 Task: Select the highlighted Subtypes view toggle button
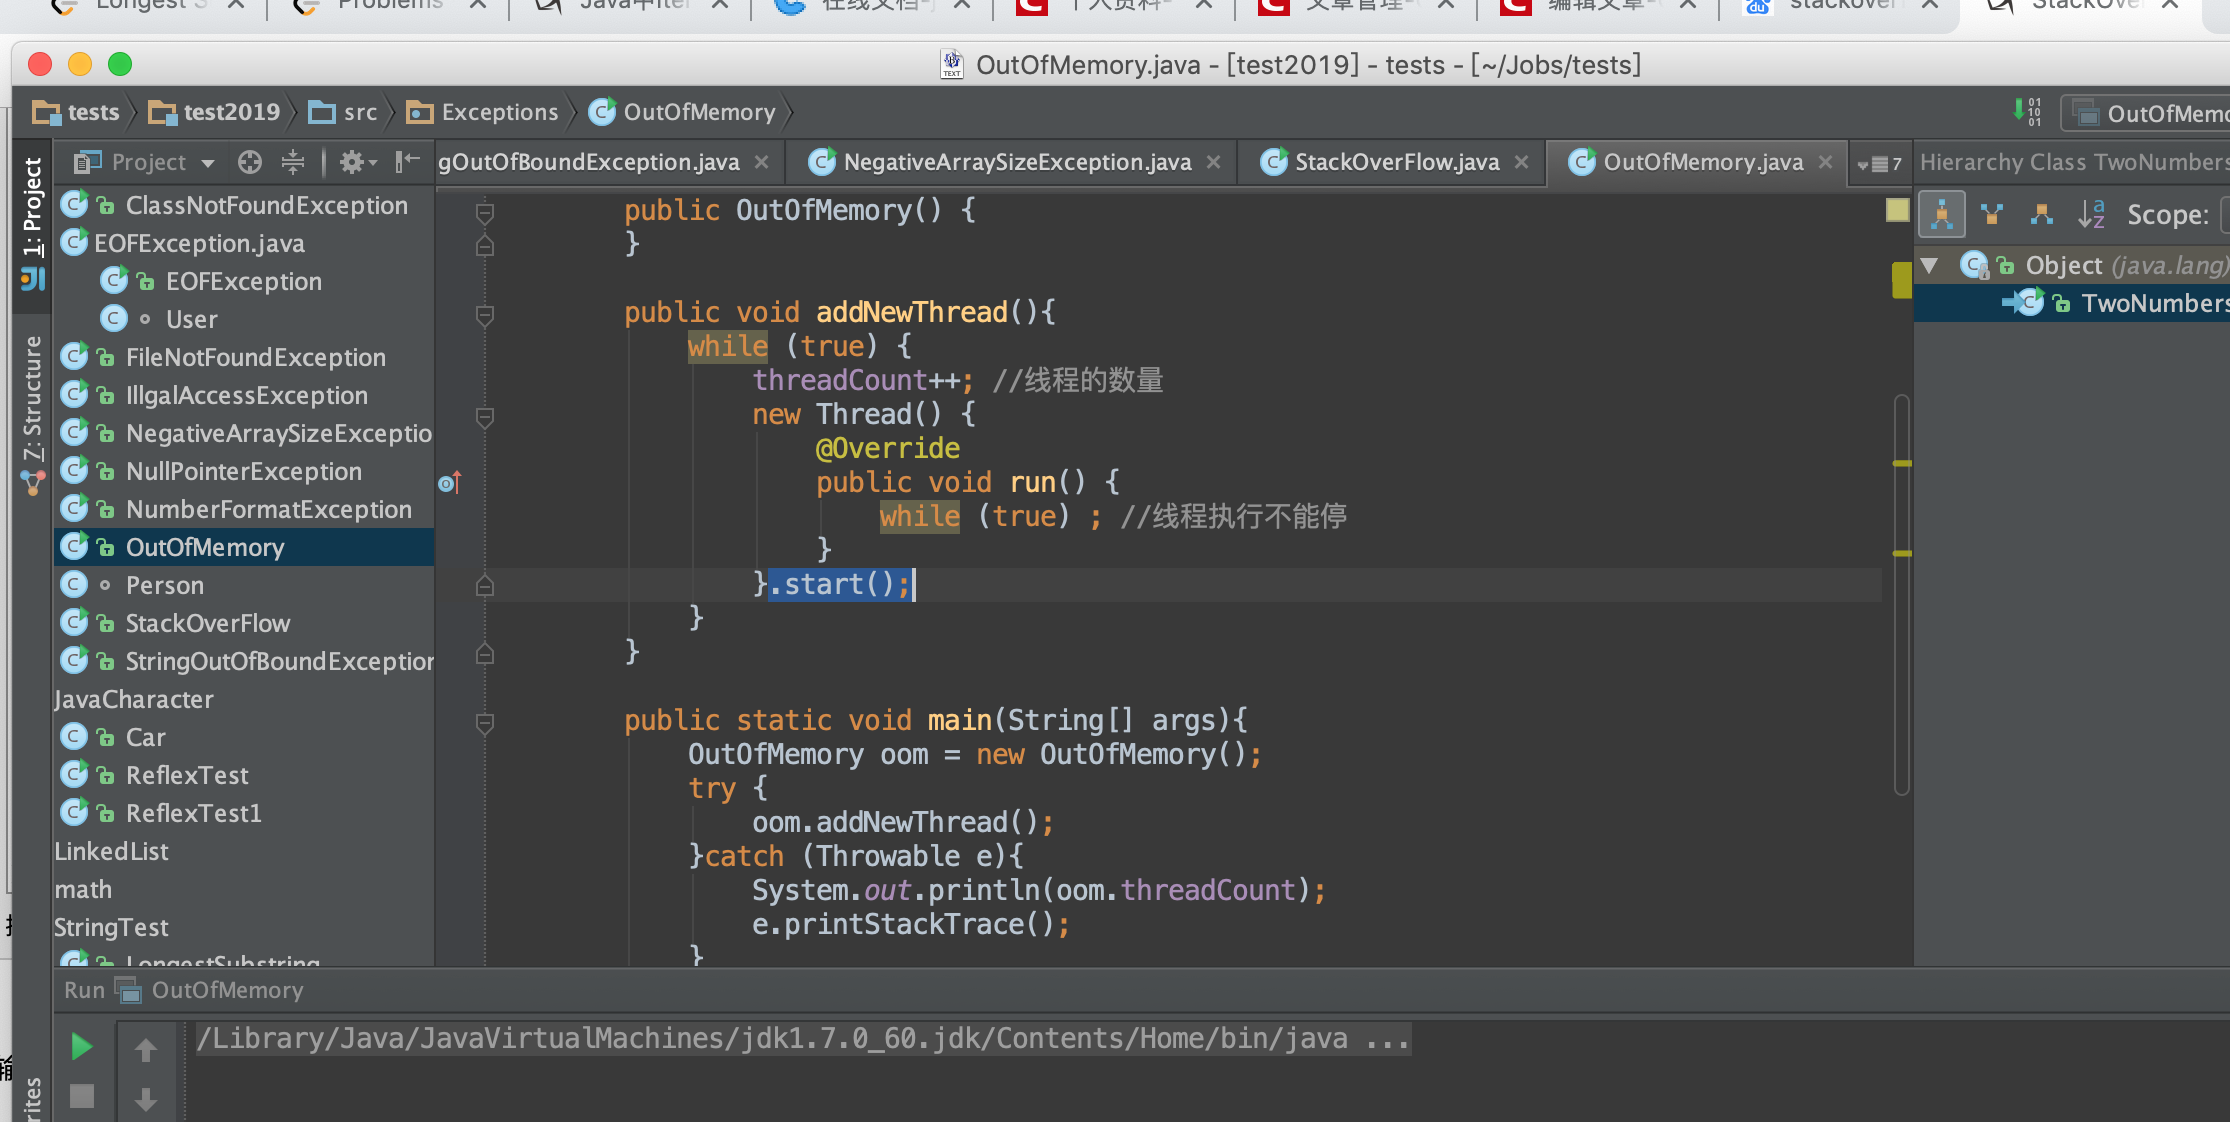coord(1942,213)
